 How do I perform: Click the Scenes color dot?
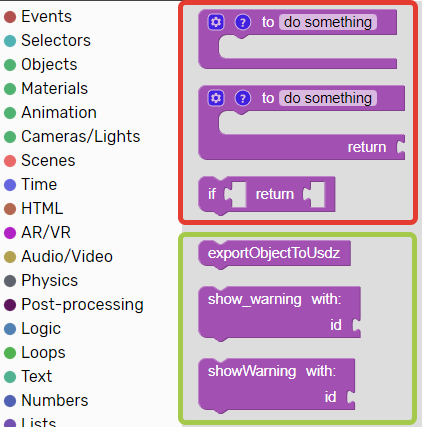coord(10,161)
